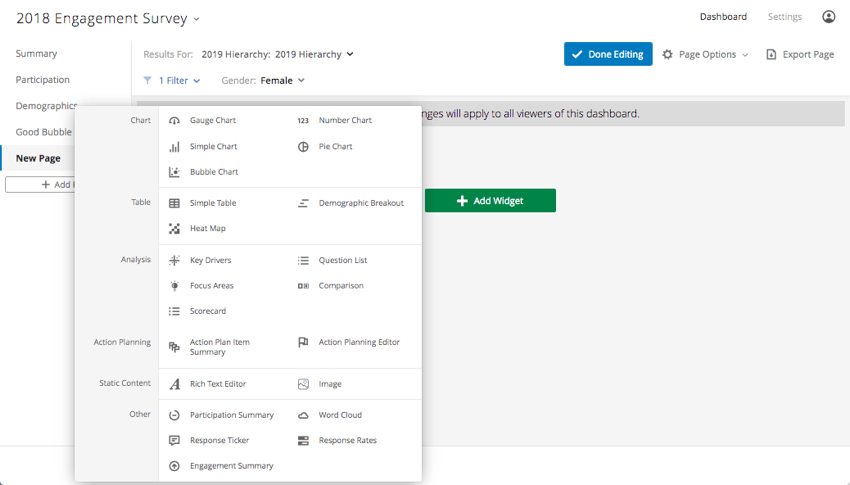Select the Heat Map icon
Viewport: 850px width, 485px height.
(x=174, y=229)
